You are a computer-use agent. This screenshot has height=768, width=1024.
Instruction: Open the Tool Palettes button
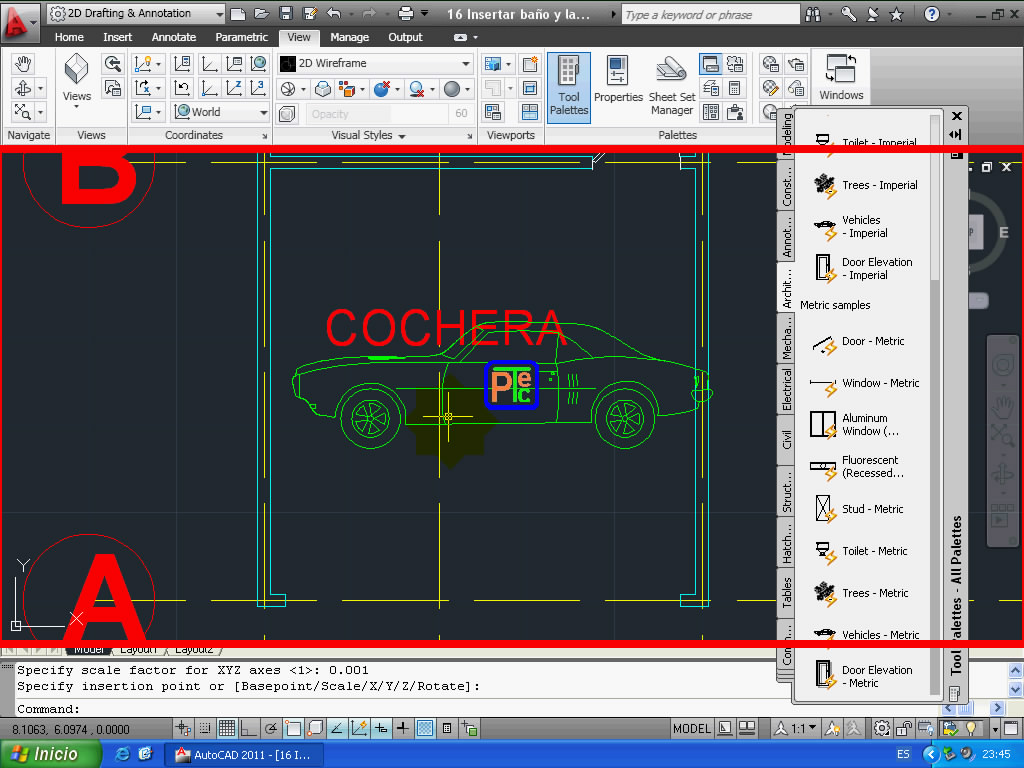569,87
